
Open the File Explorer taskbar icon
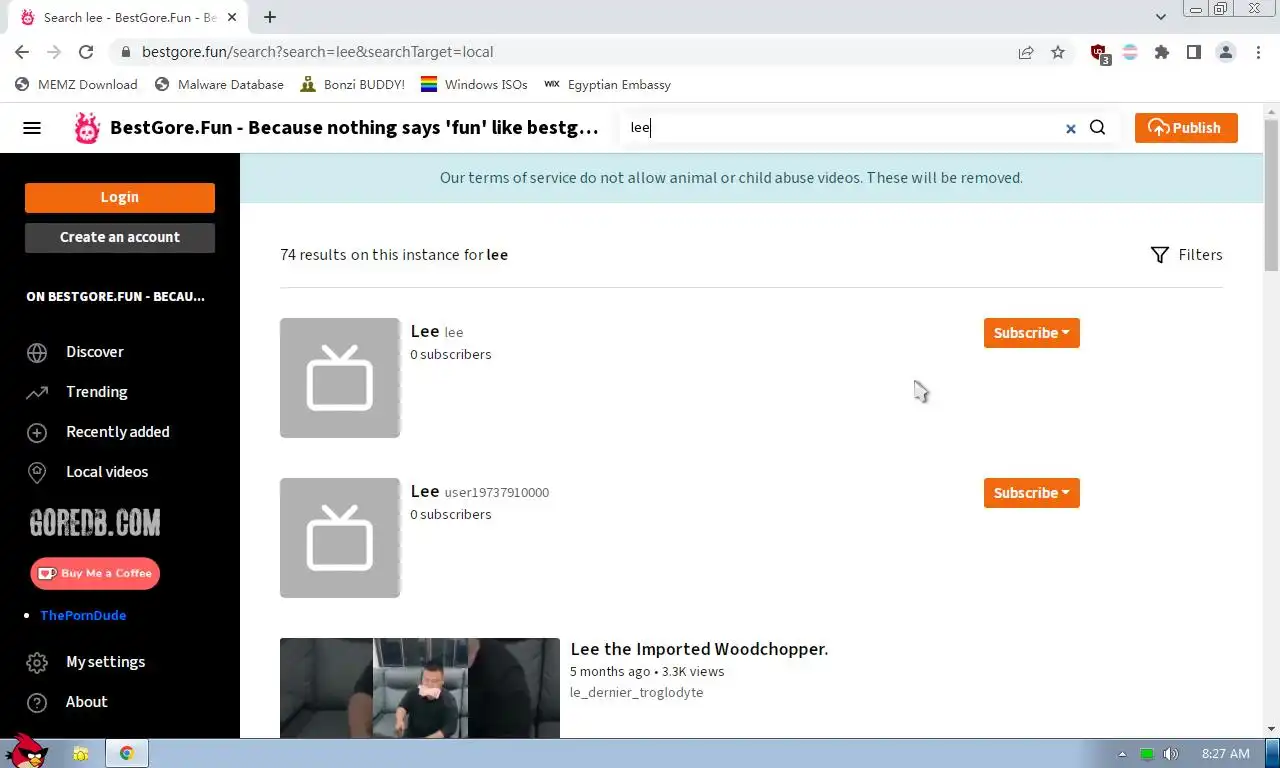pos(81,753)
